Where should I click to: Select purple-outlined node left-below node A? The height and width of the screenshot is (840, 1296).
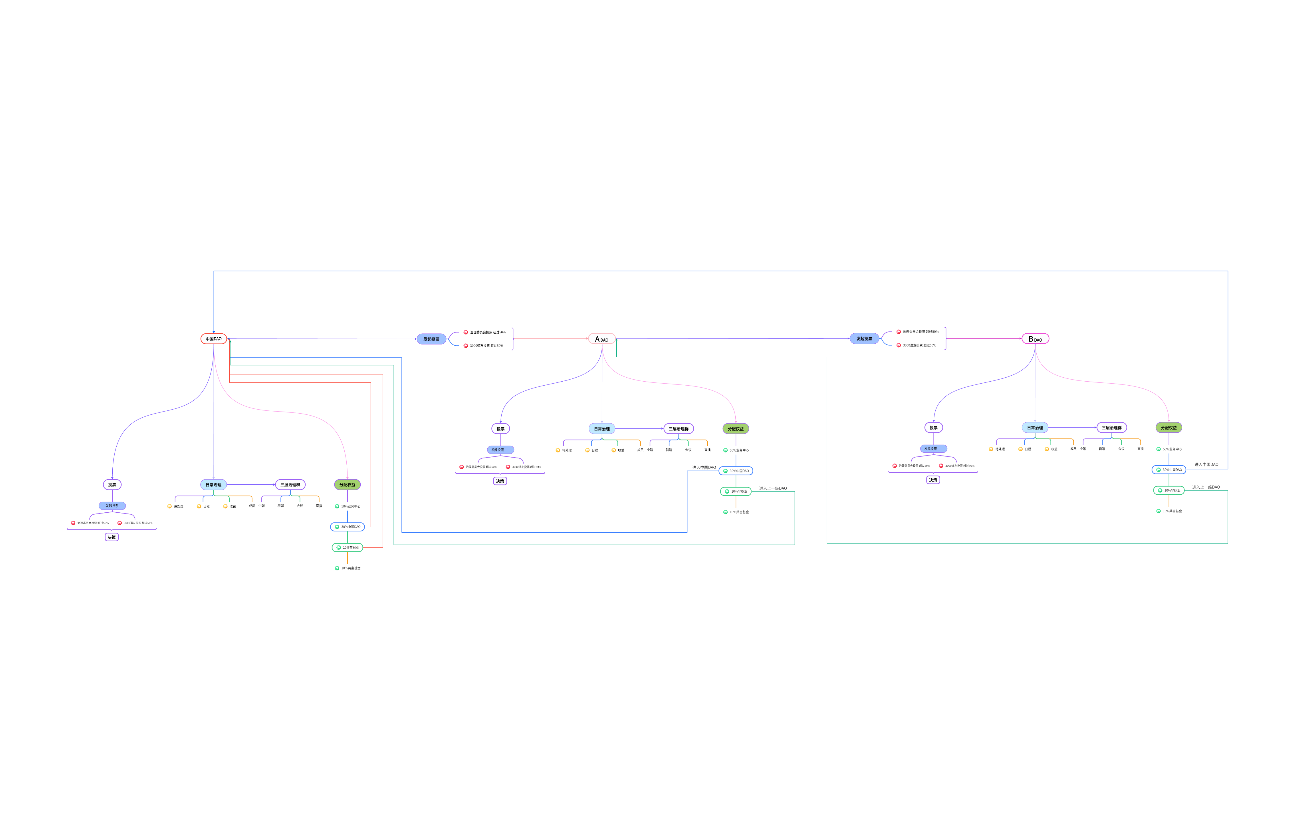pyautogui.click(x=500, y=428)
